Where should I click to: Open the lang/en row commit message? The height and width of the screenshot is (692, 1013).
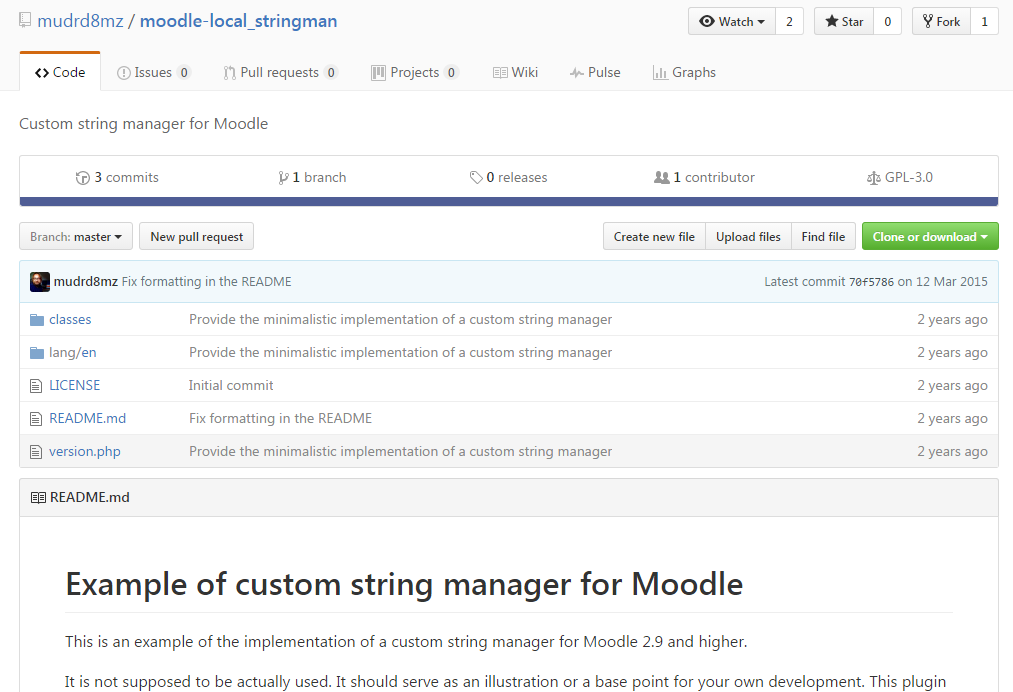[x=401, y=352]
